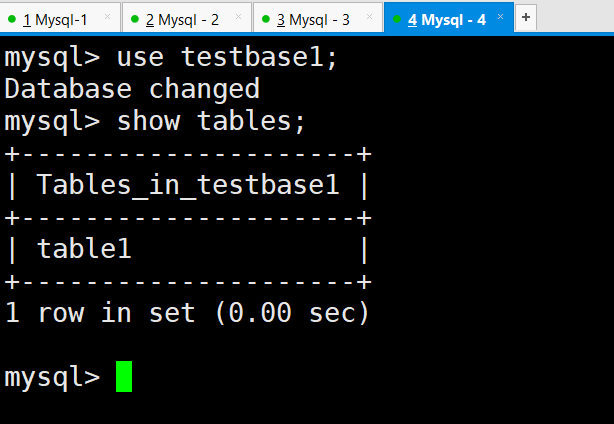This screenshot has width=614, height=424.
Task: Add a new session tab with plus
Action: coord(526,17)
